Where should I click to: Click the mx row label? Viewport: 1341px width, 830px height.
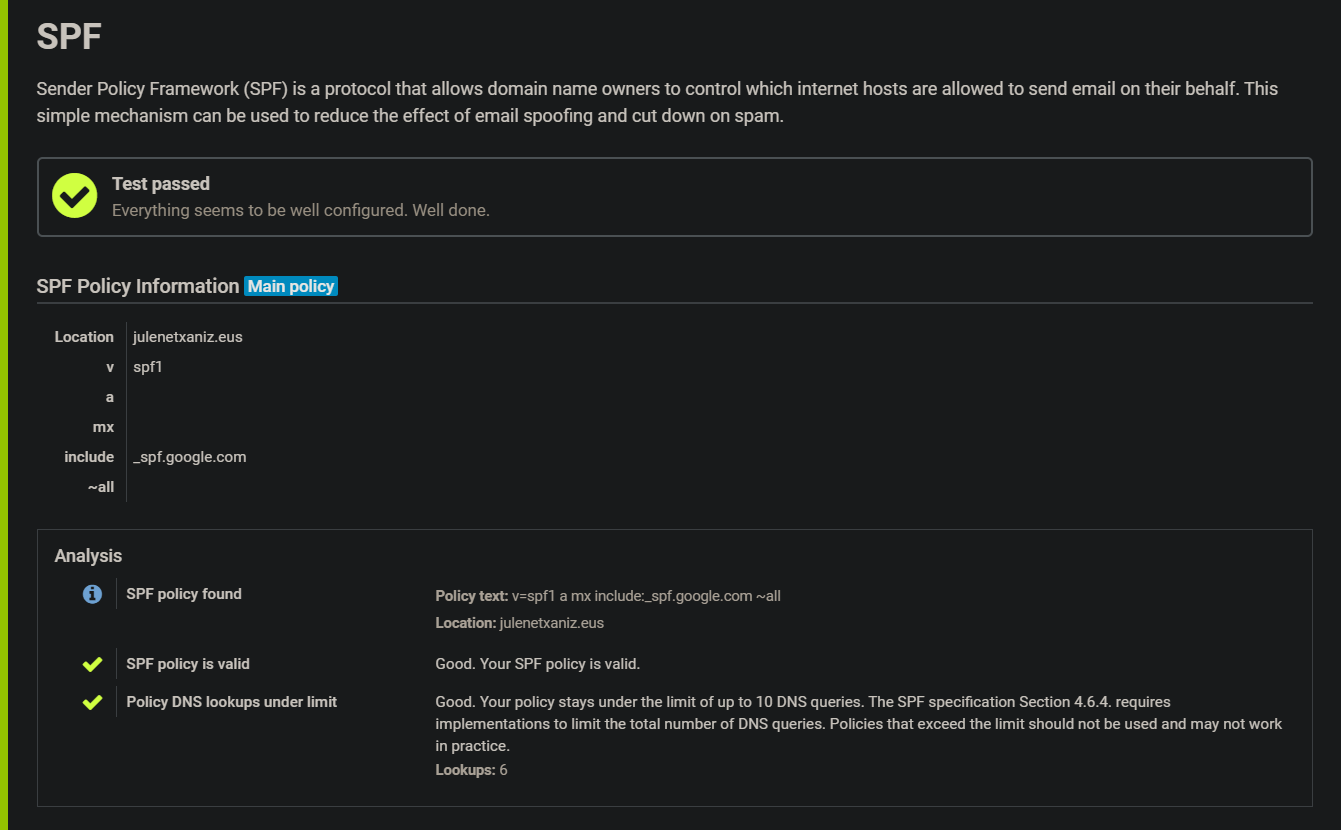pos(103,427)
